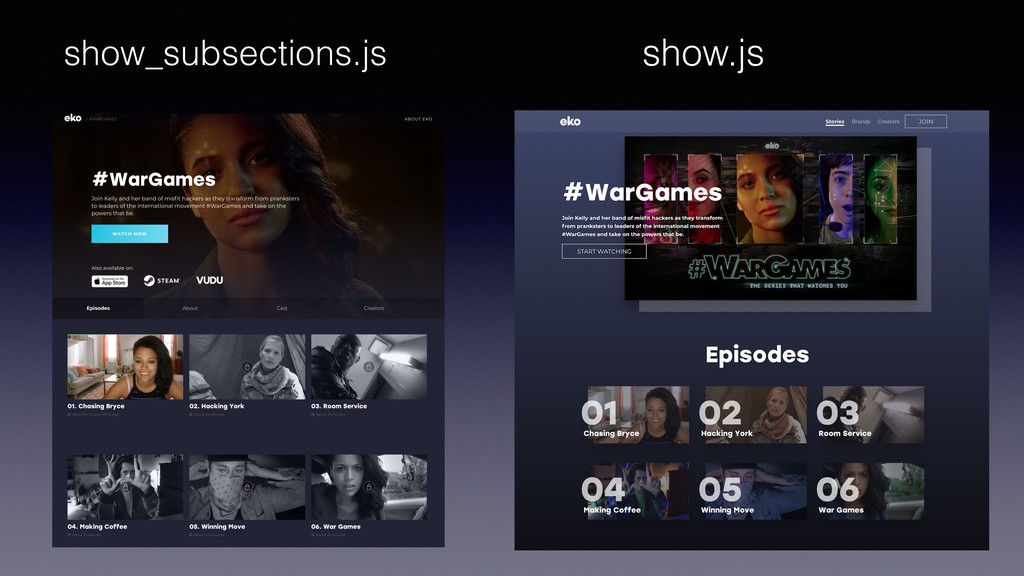Click the '03. Room Service' title text
This screenshot has width=1024, height=576.
[339, 406]
